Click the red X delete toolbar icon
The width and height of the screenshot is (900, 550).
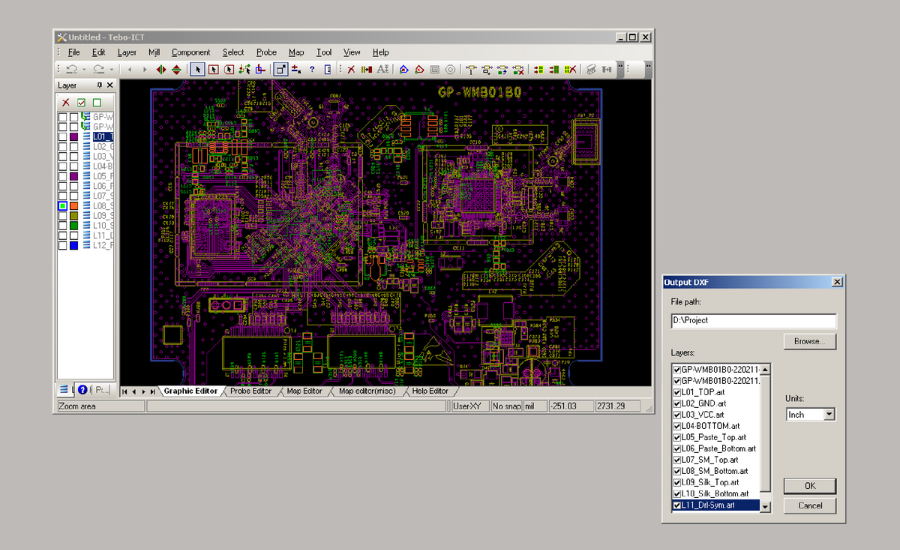(x=351, y=69)
